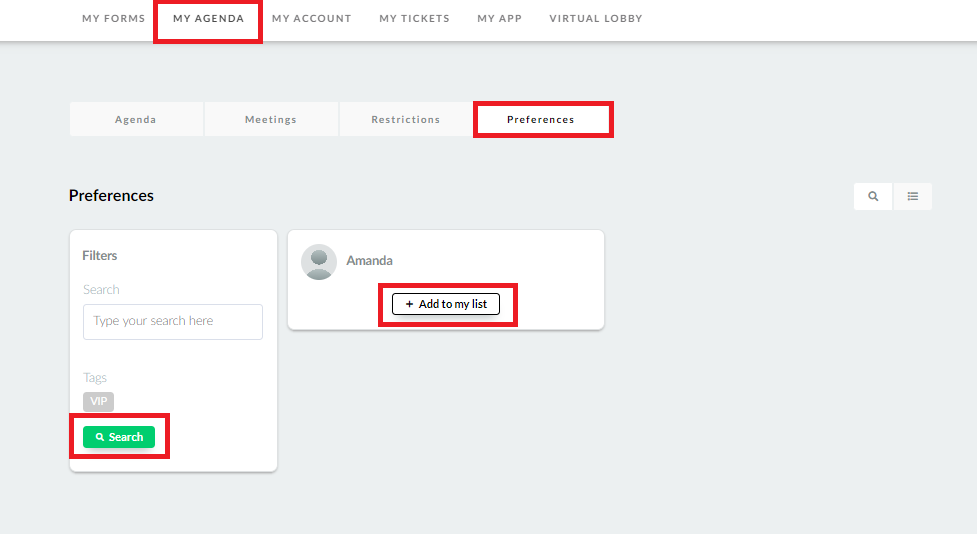Open the My Forms menu
The width and height of the screenshot is (977, 534).
click(x=113, y=19)
